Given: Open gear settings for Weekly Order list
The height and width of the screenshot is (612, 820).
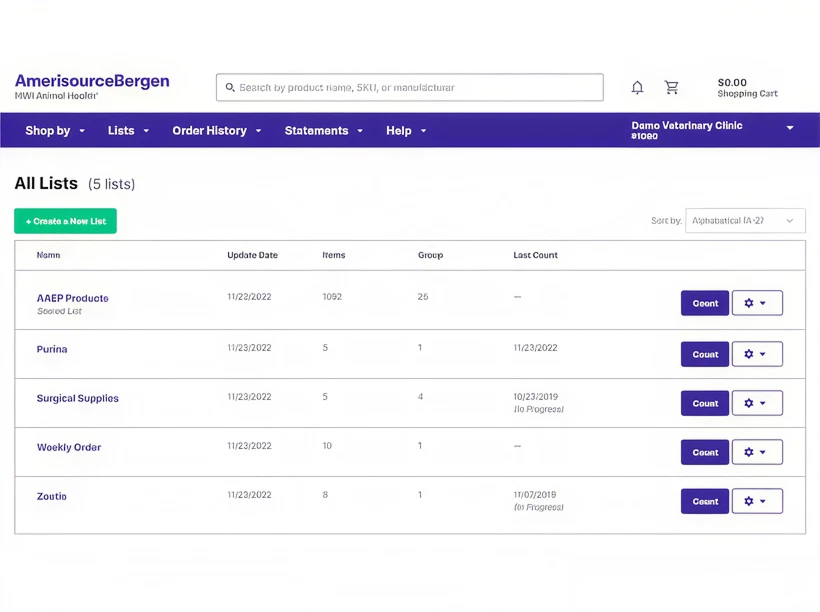Looking at the screenshot, I should point(757,452).
